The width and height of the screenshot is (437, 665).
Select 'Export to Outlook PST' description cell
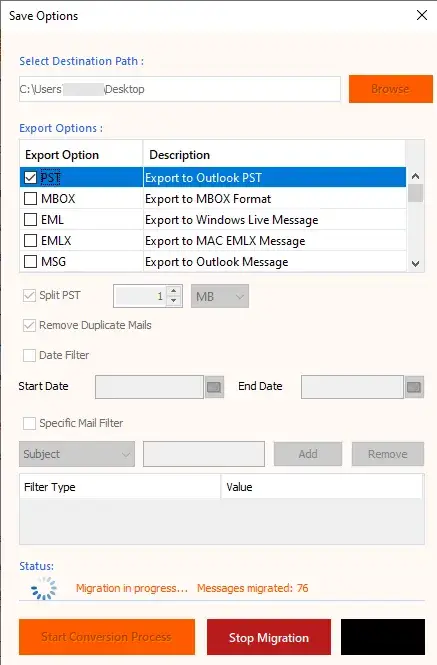pos(275,177)
